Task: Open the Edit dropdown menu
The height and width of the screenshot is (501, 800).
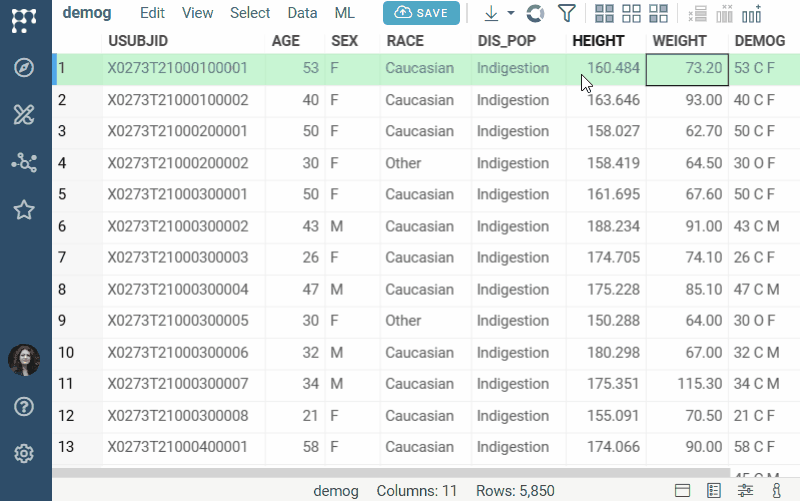Action: 152,13
